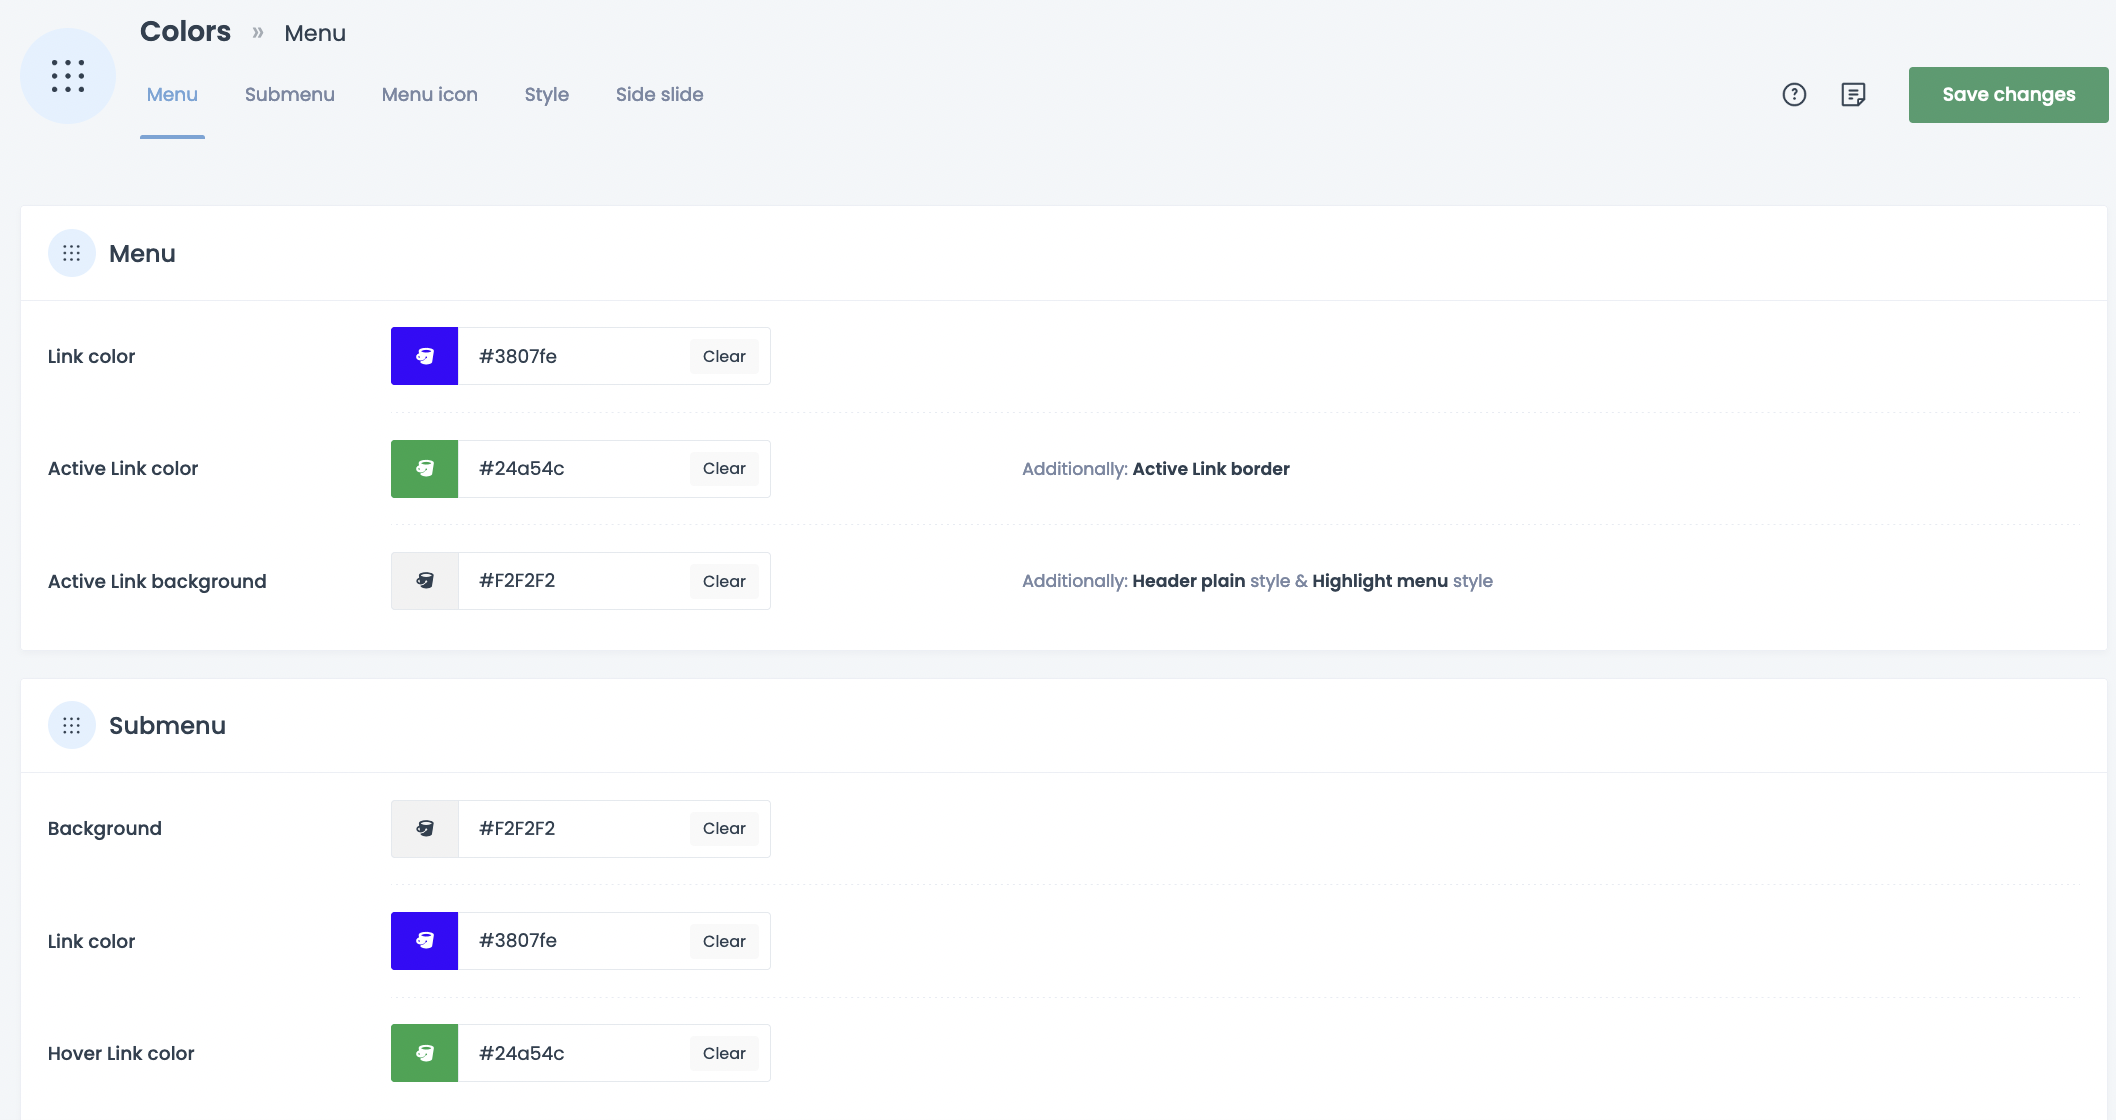This screenshot has width=2116, height=1120.
Task: Open Submenu Background swatch picker
Action: click(x=425, y=828)
